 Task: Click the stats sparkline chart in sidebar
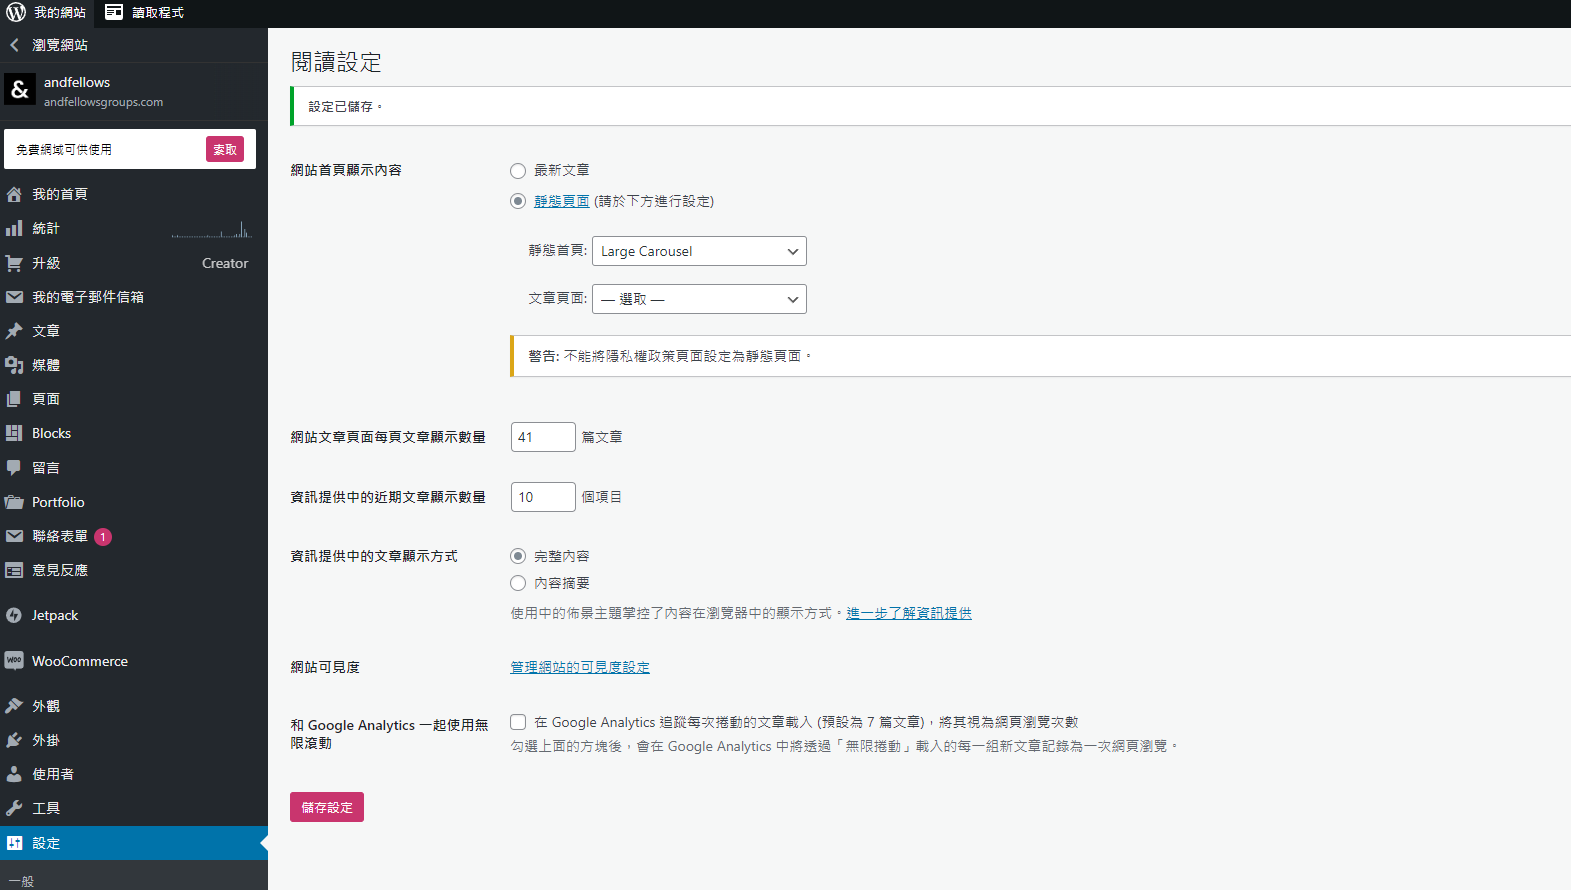pyautogui.click(x=211, y=229)
